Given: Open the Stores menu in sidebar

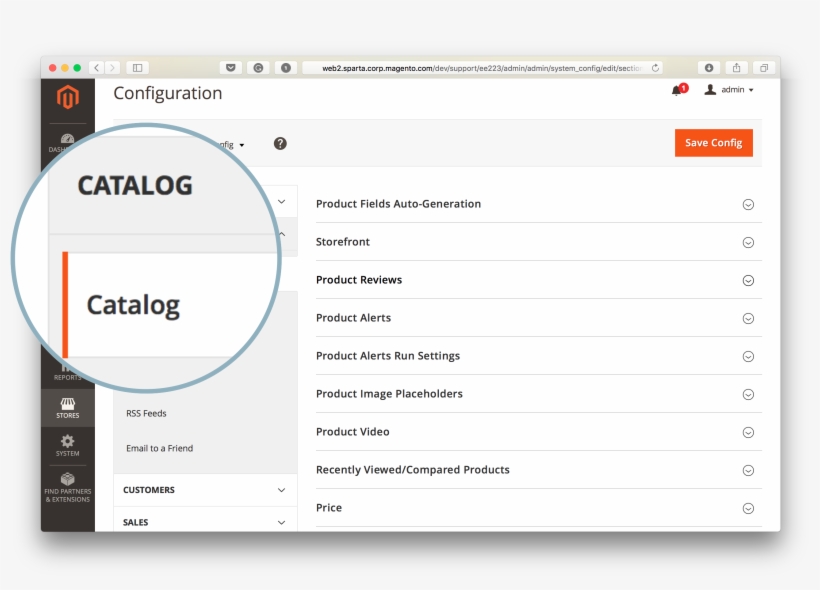Looking at the screenshot, I should tap(68, 408).
